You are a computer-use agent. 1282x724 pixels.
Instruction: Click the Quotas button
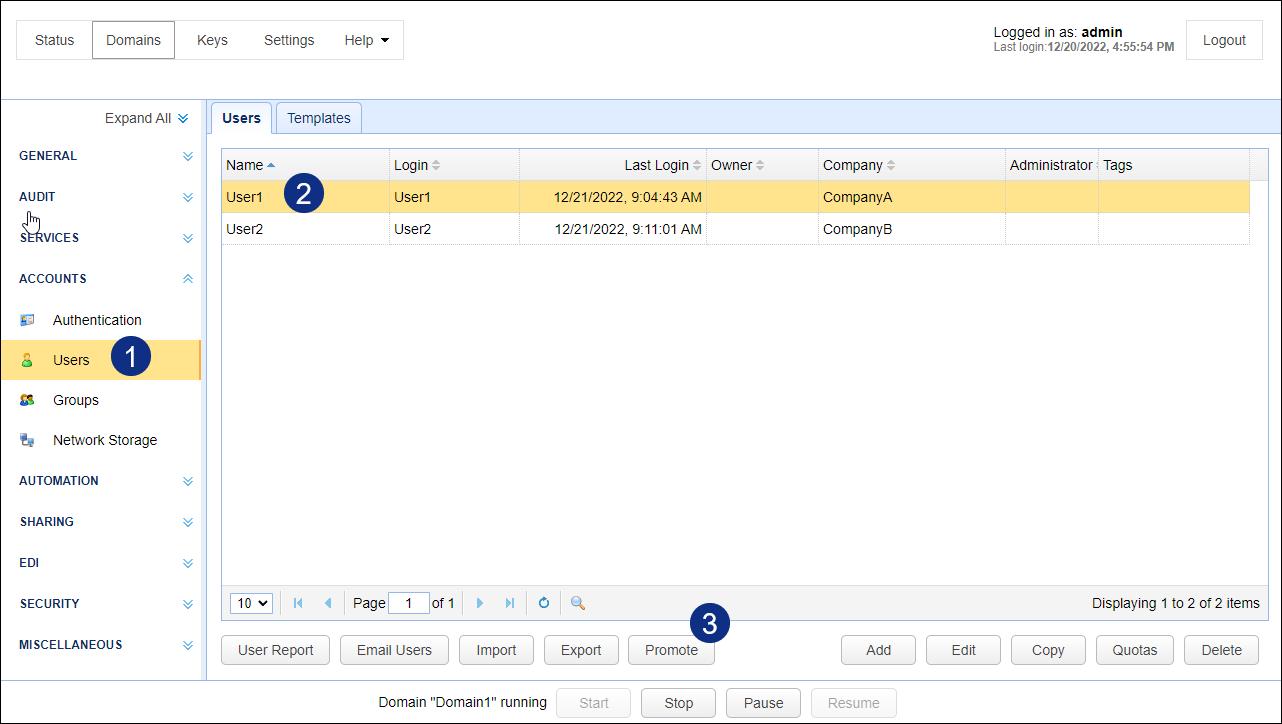pos(1134,650)
